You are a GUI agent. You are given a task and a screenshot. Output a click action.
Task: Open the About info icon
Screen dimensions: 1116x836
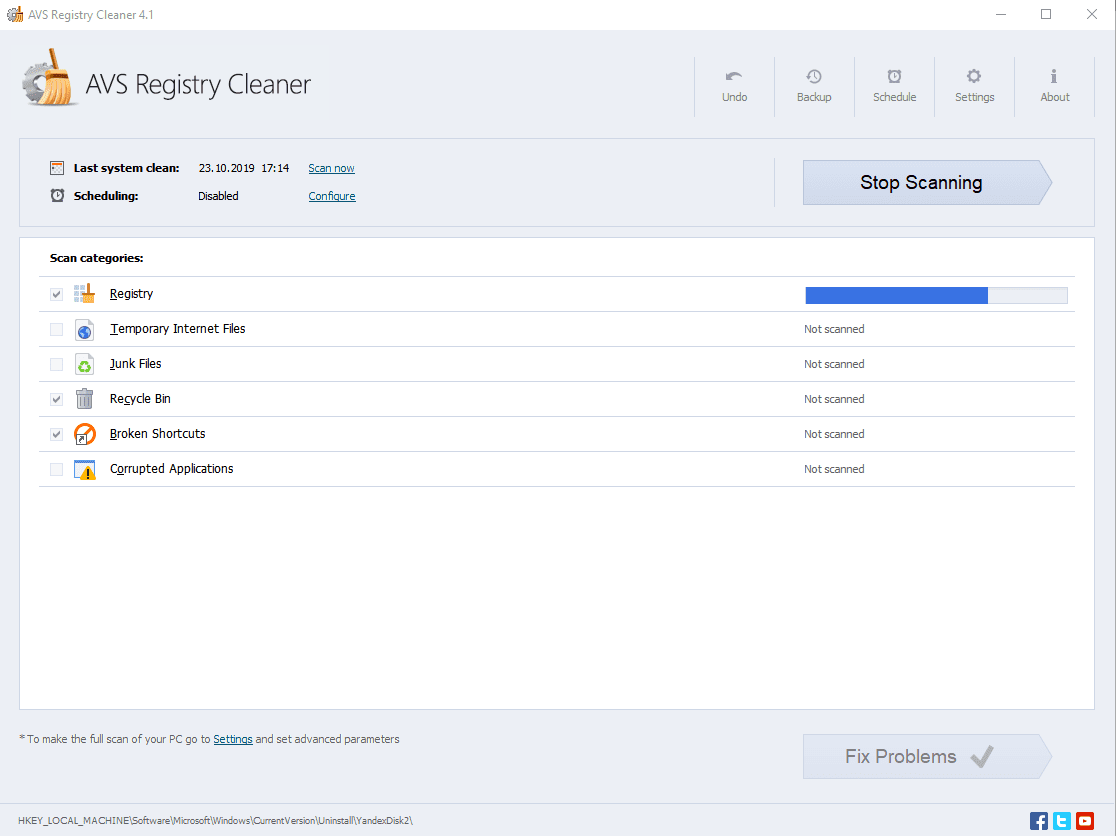click(1054, 76)
